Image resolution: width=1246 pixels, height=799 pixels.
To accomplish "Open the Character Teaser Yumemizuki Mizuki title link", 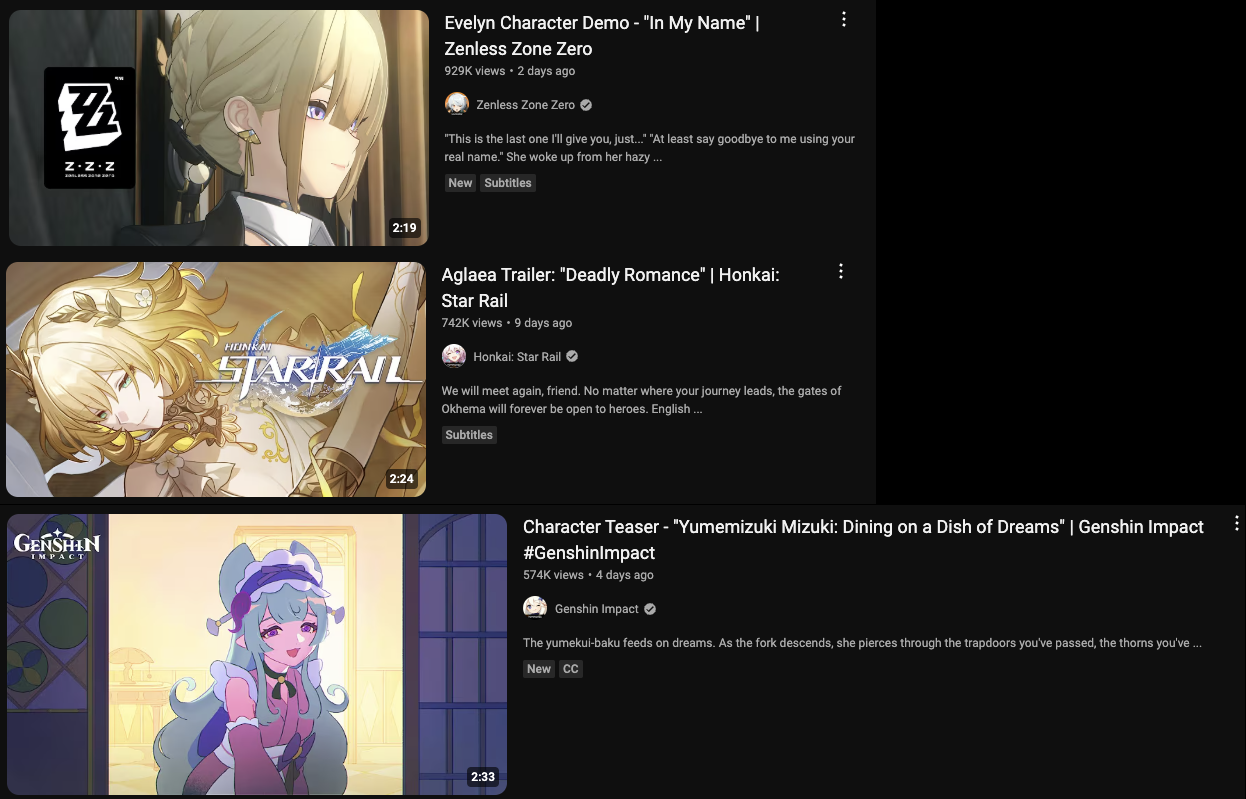I will (863, 539).
